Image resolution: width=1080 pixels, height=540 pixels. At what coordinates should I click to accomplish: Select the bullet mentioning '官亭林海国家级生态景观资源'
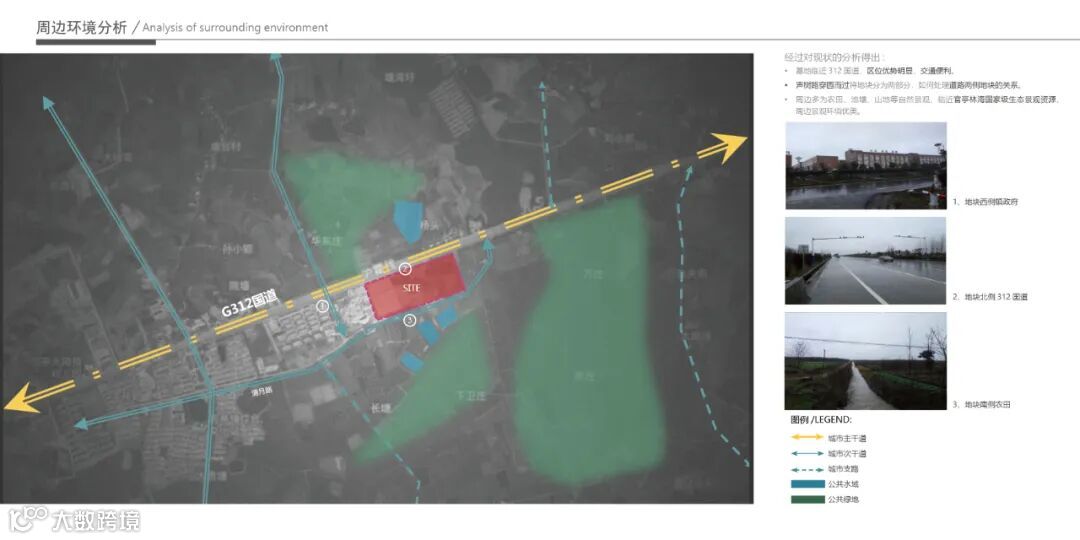[925, 105]
